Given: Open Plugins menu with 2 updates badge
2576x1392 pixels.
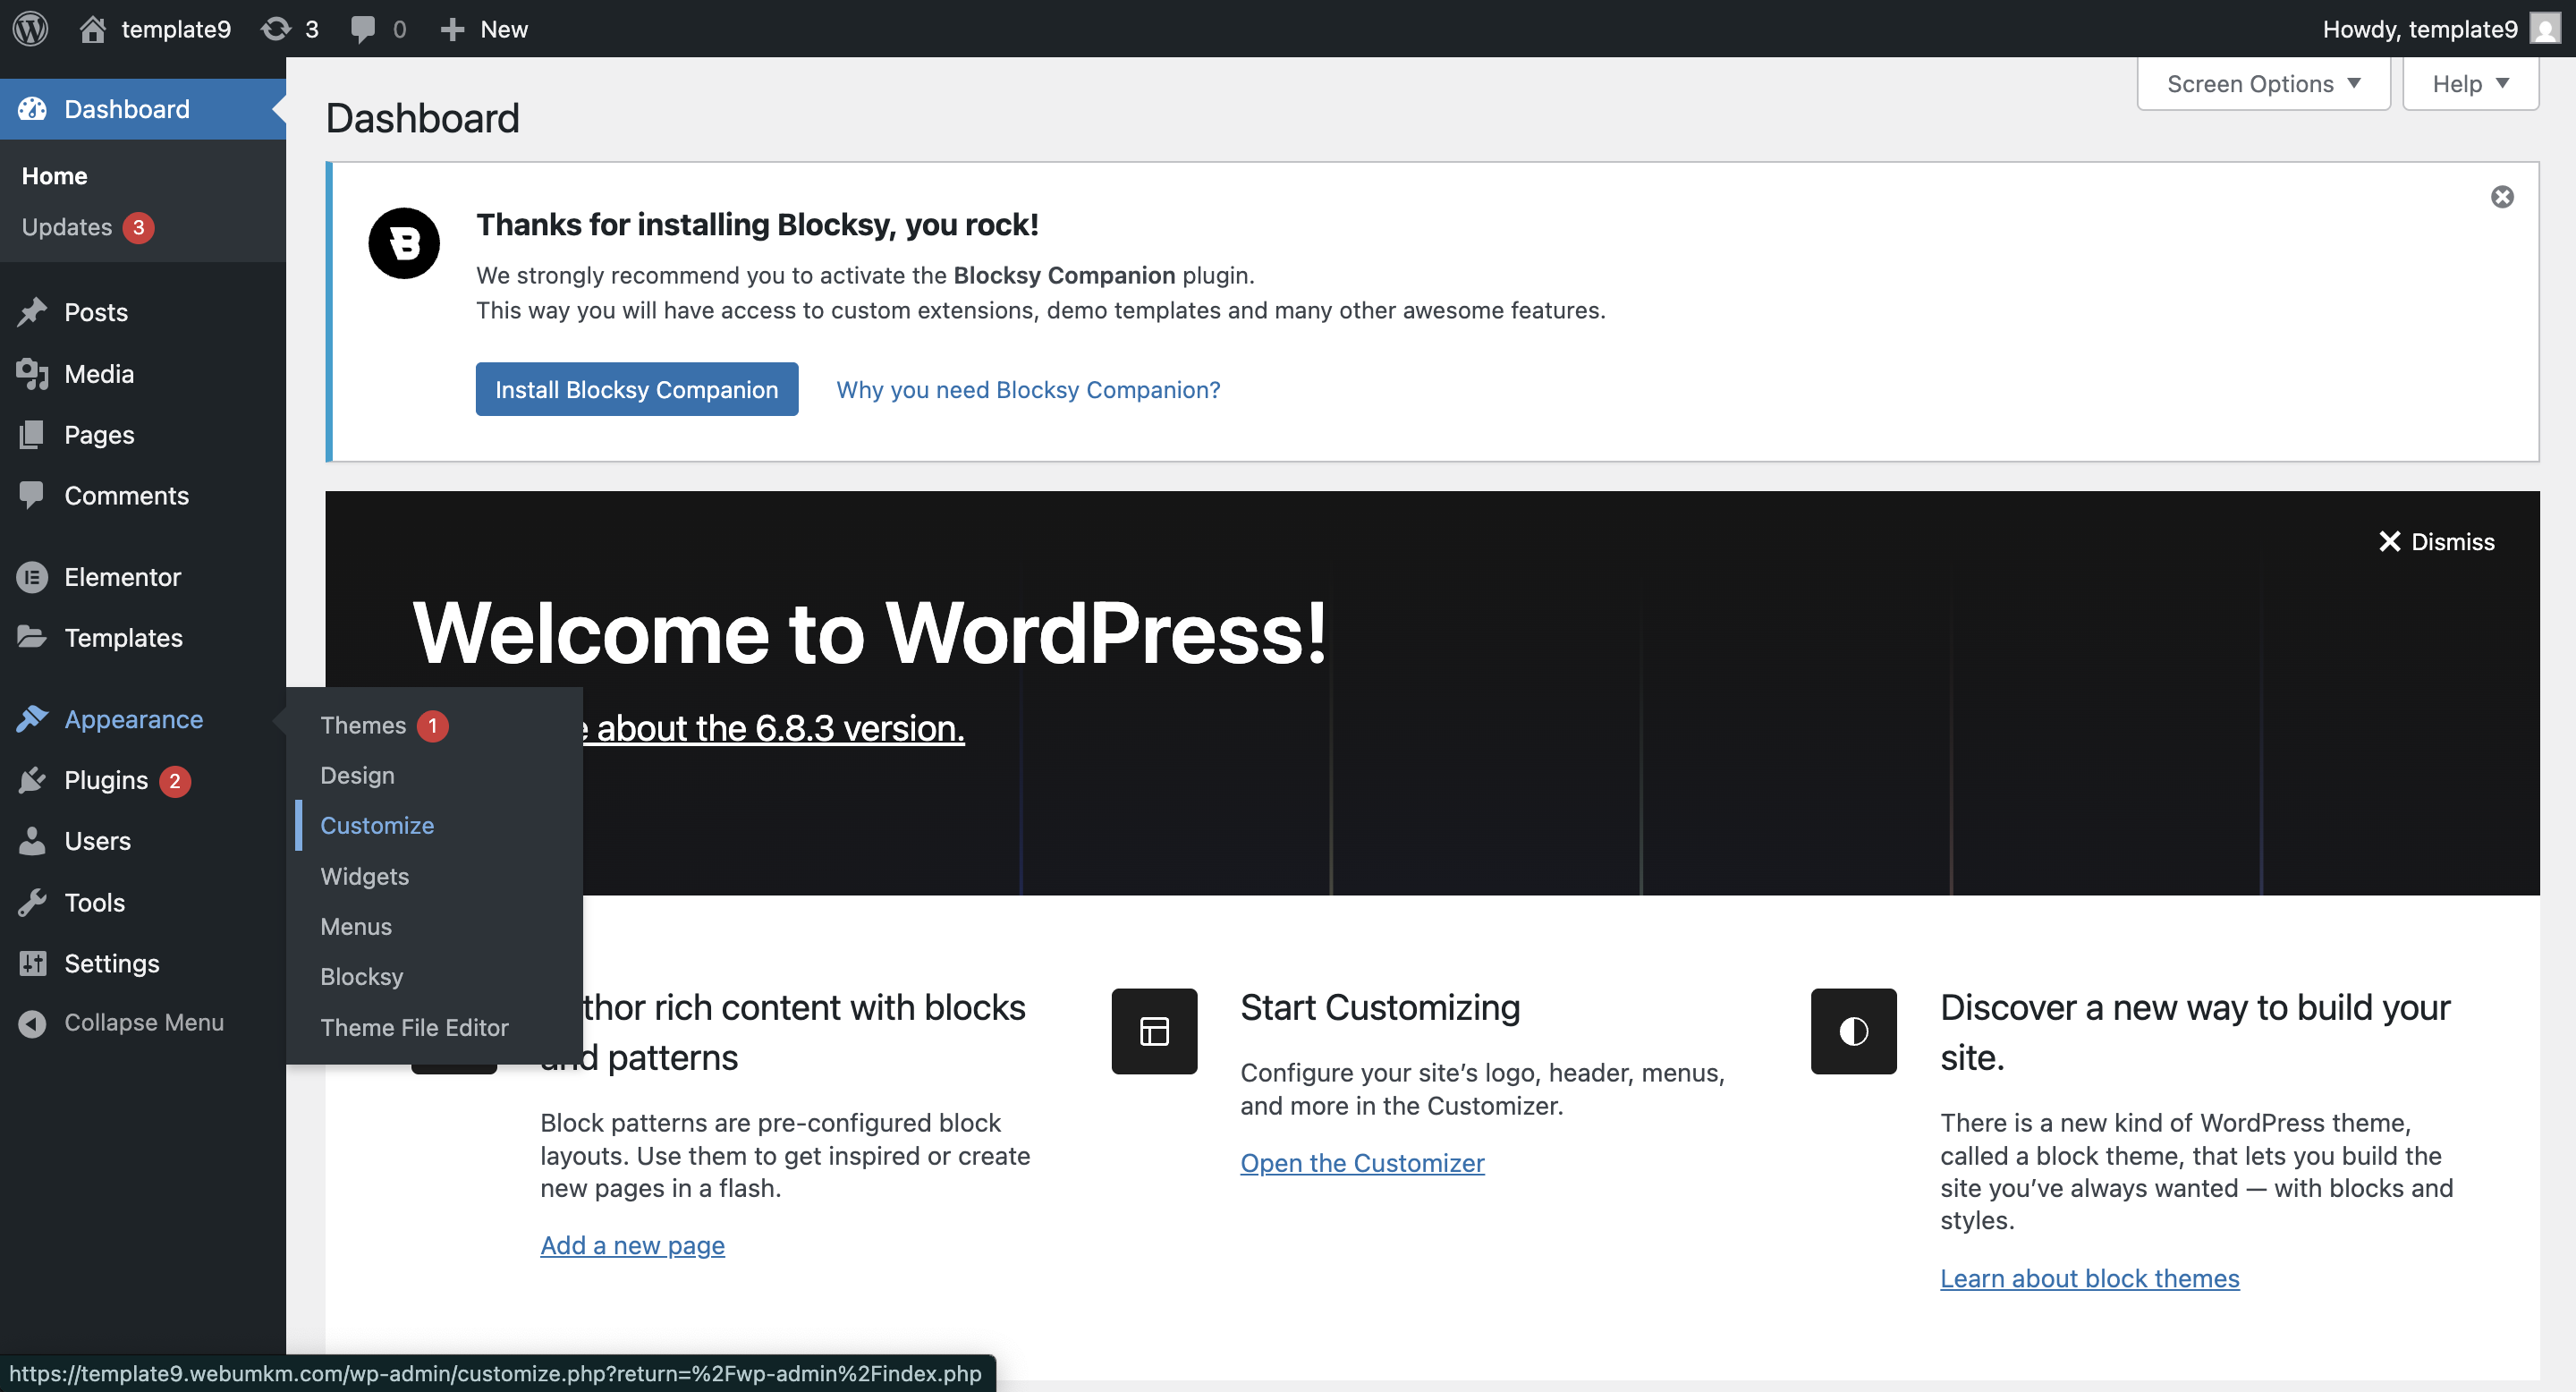Looking at the screenshot, I should 106,780.
